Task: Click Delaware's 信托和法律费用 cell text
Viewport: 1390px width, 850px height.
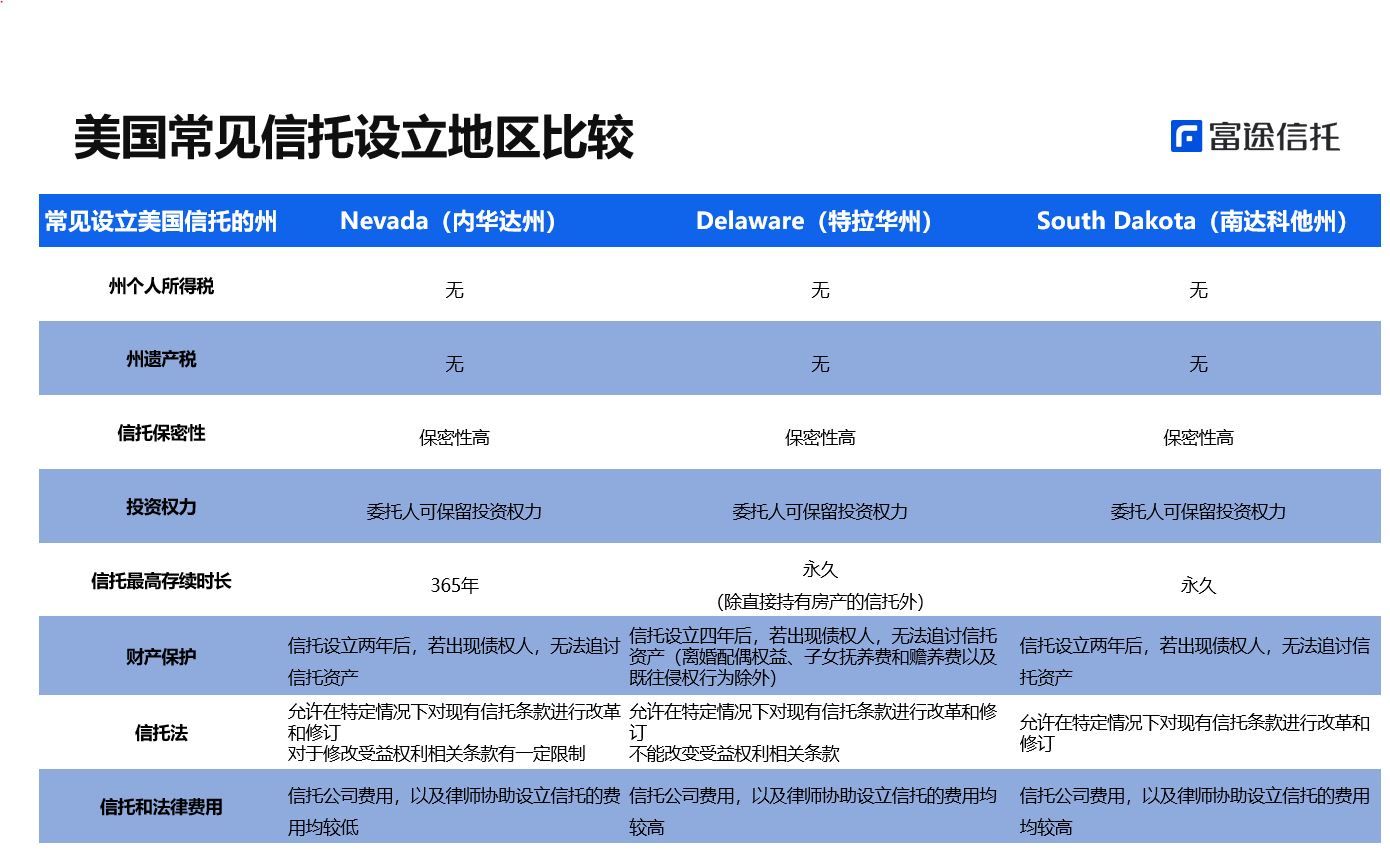Action: point(813,811)
